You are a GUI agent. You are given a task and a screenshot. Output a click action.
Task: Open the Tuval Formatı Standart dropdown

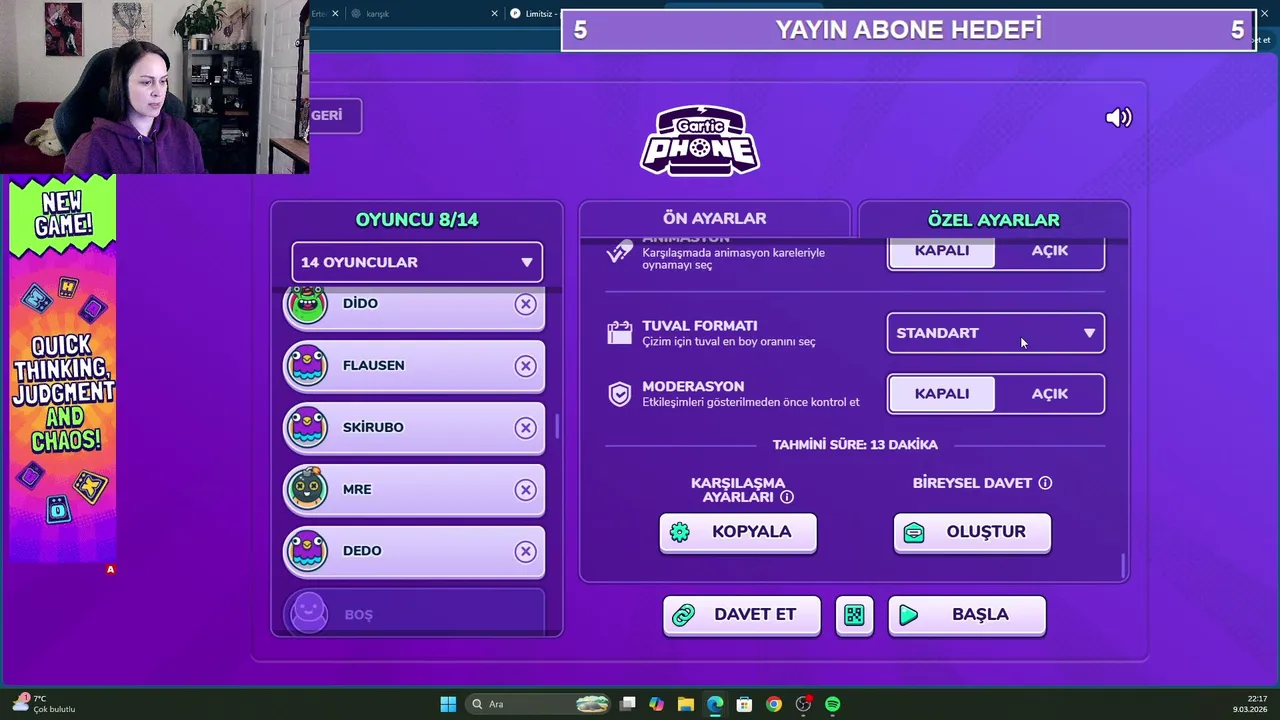tap(996, 333)
